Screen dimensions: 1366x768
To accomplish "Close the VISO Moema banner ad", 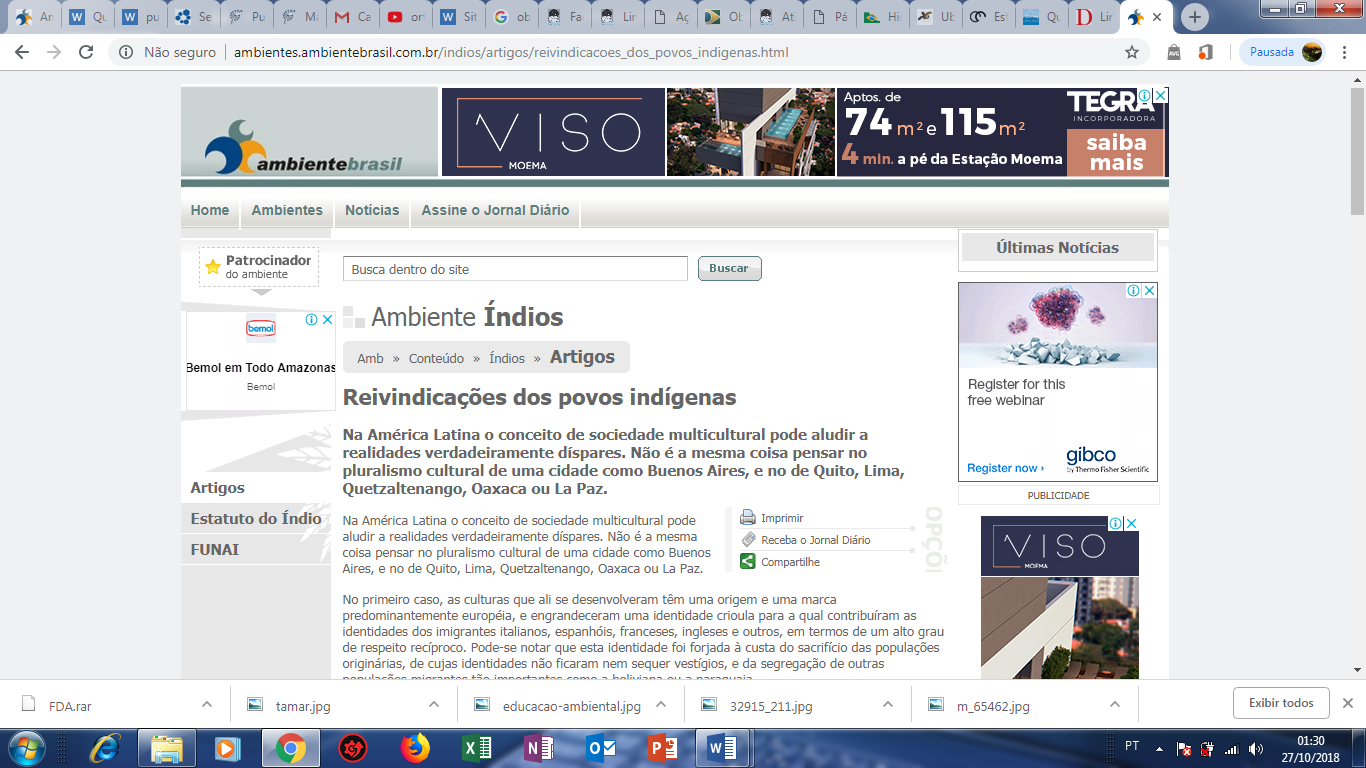I will pos(1160,96).
